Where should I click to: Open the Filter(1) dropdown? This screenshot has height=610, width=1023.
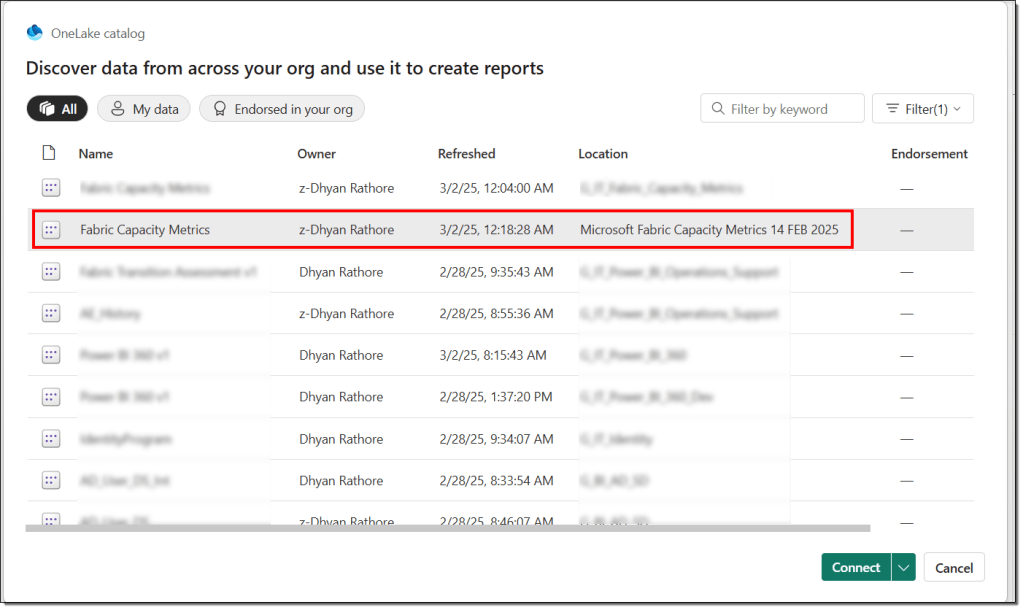(922, 108)
